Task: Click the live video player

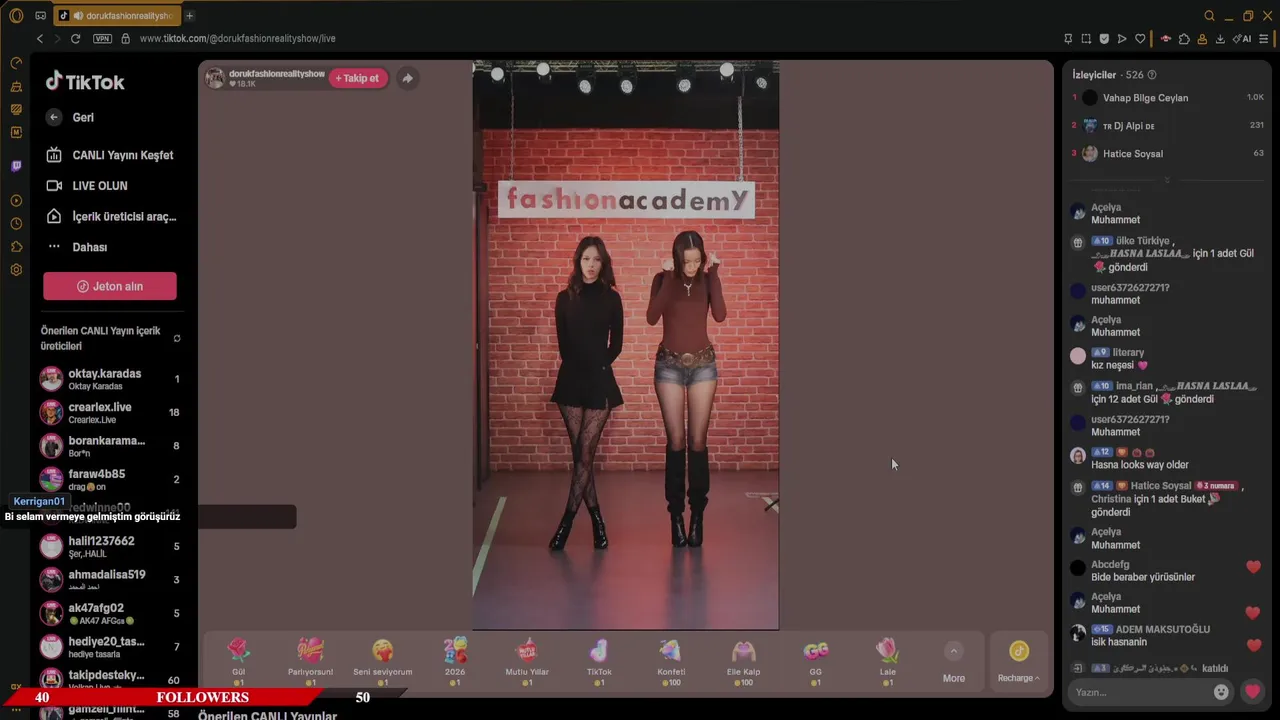Action: 625,346
